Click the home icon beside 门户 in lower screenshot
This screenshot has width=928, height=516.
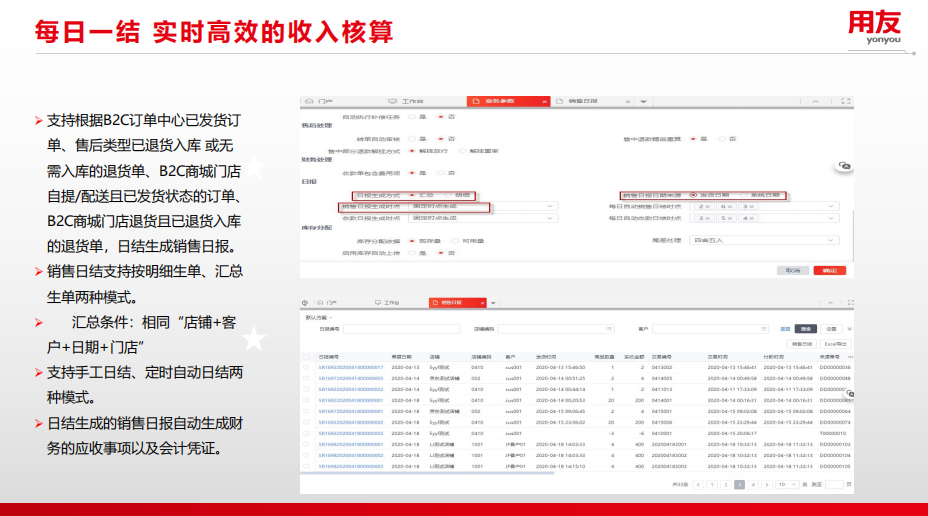click(x=320, y=302)
